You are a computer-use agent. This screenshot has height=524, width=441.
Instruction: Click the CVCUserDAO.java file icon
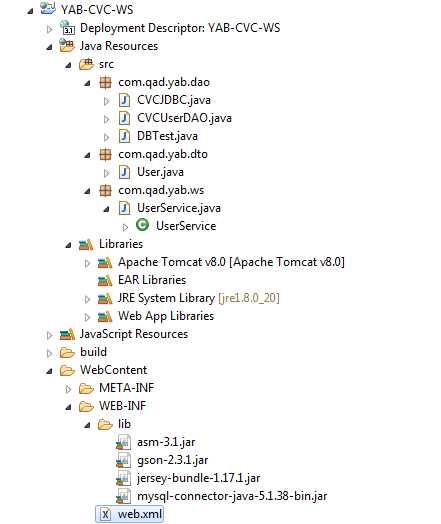[124, 118]
